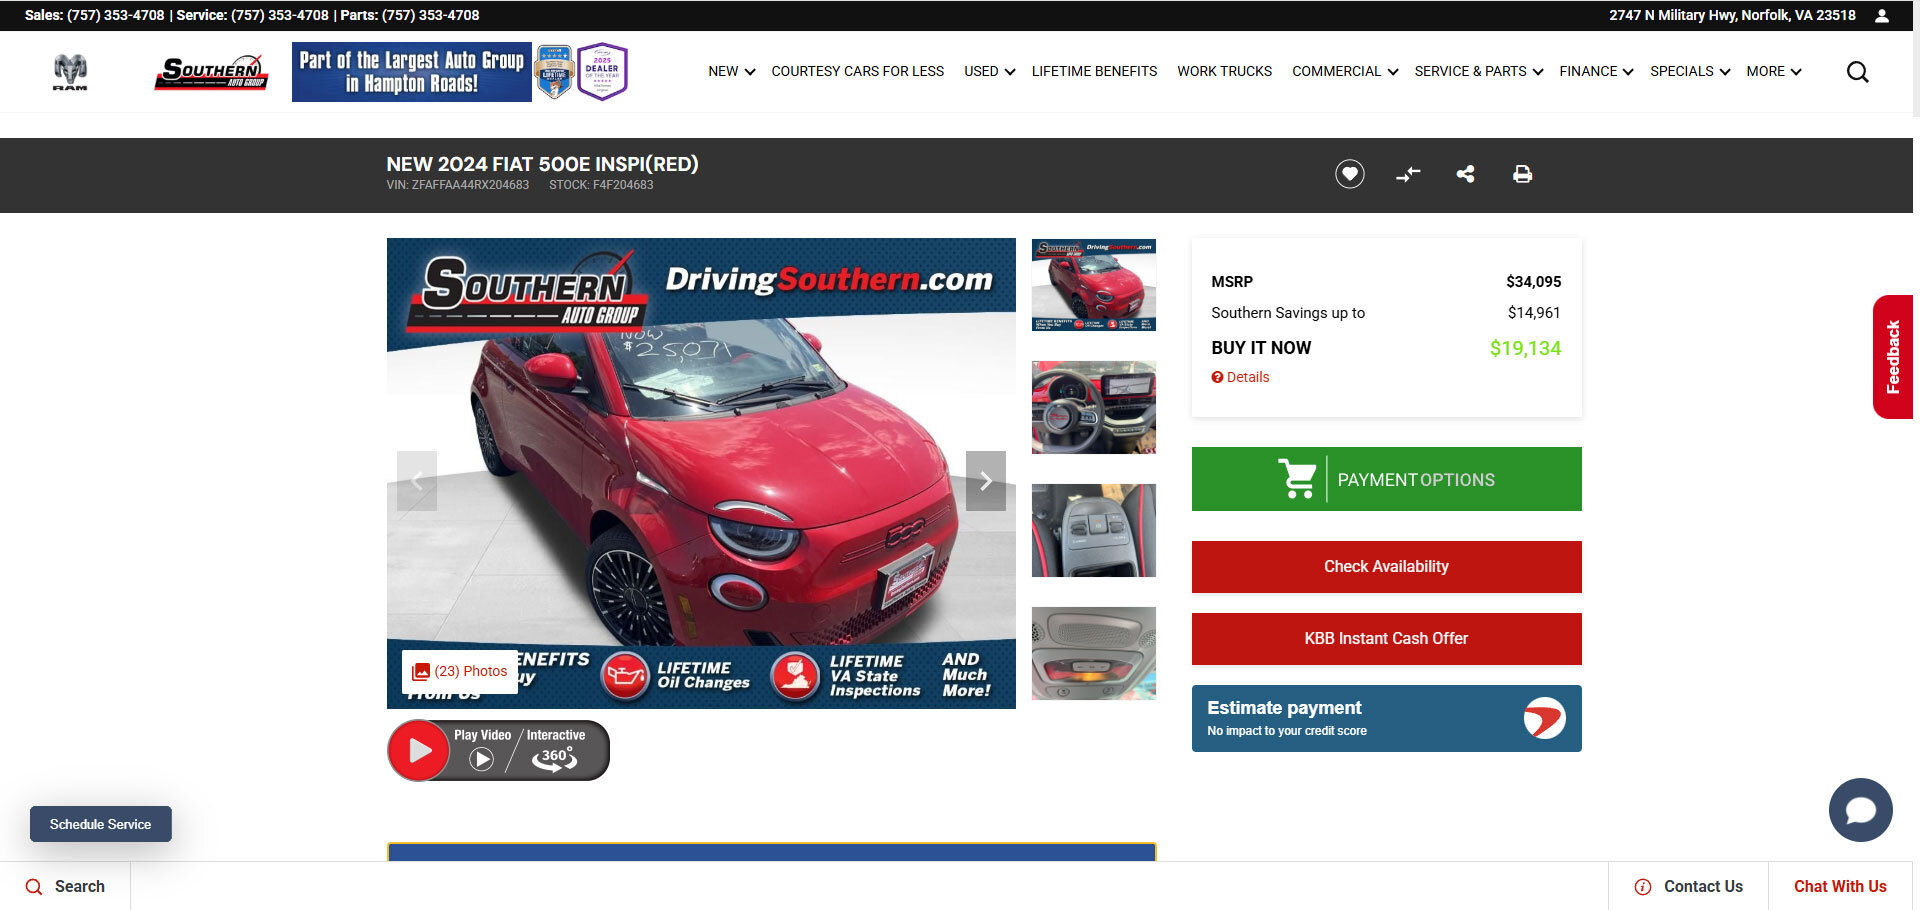
Task: Share this Fiat 500e listing
Action: [1465, 174]
